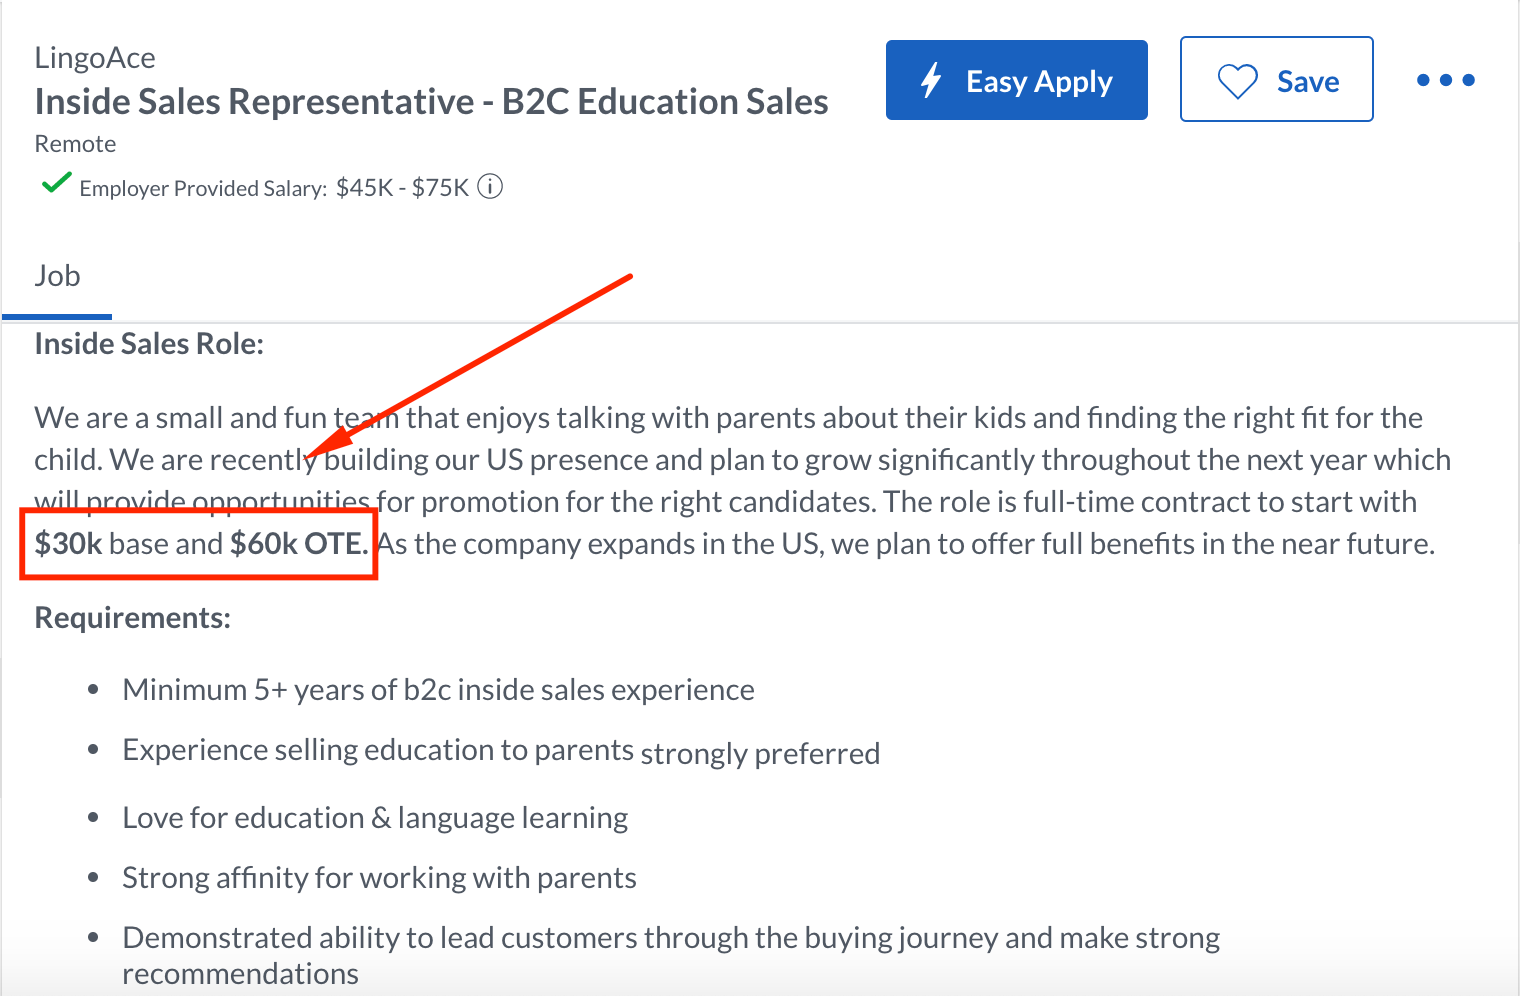Click the $45K - $75K salary range

tap(402, 188)
